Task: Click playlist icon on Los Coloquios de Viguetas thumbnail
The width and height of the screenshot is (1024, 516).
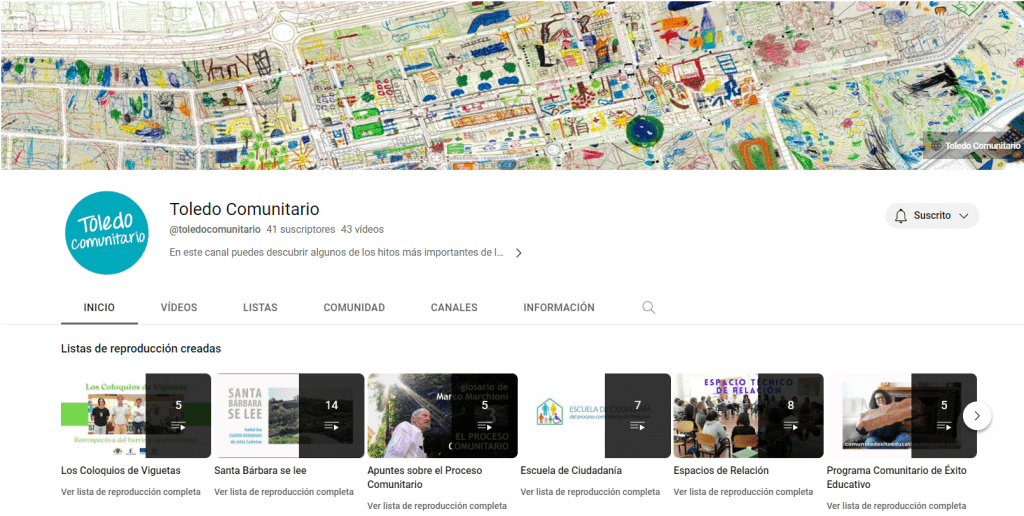Action: click(178, 427)
